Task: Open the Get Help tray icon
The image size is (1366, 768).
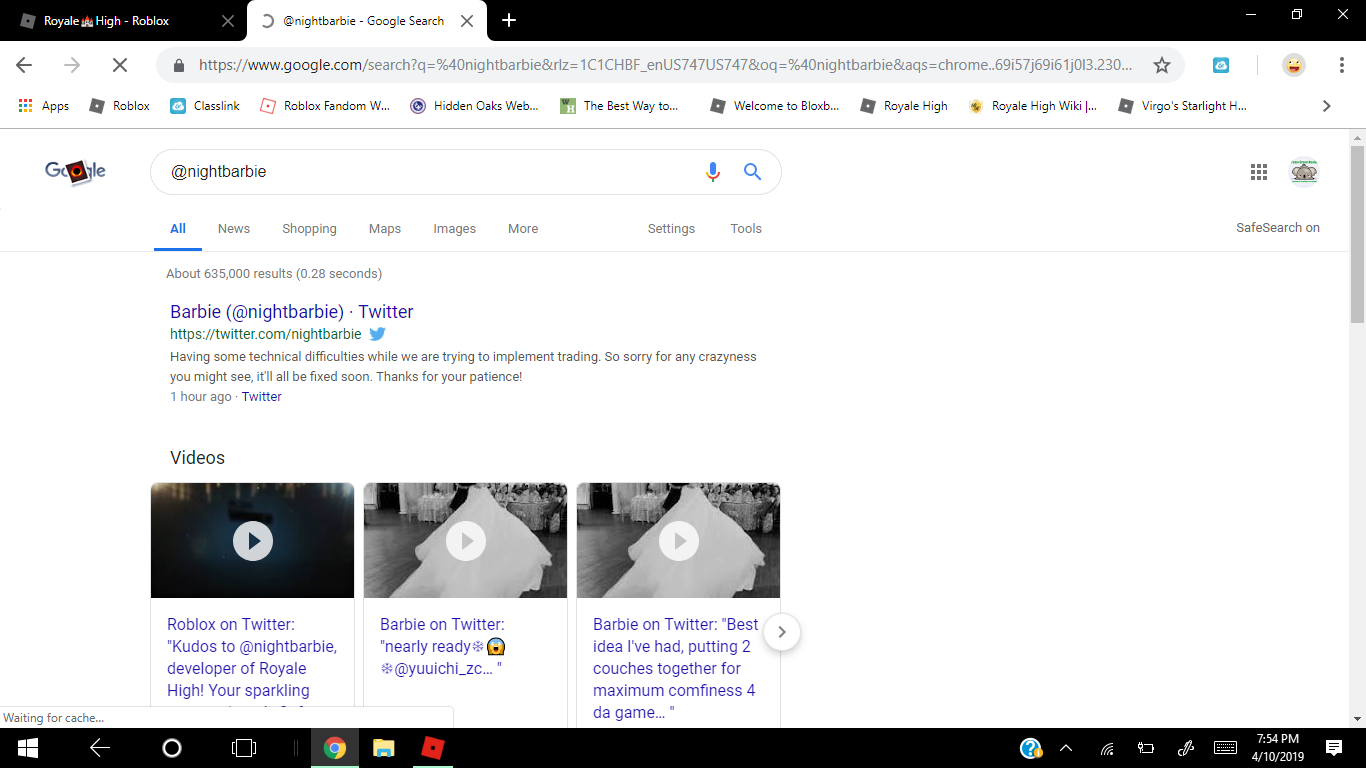Action: tap(1031, 748)
